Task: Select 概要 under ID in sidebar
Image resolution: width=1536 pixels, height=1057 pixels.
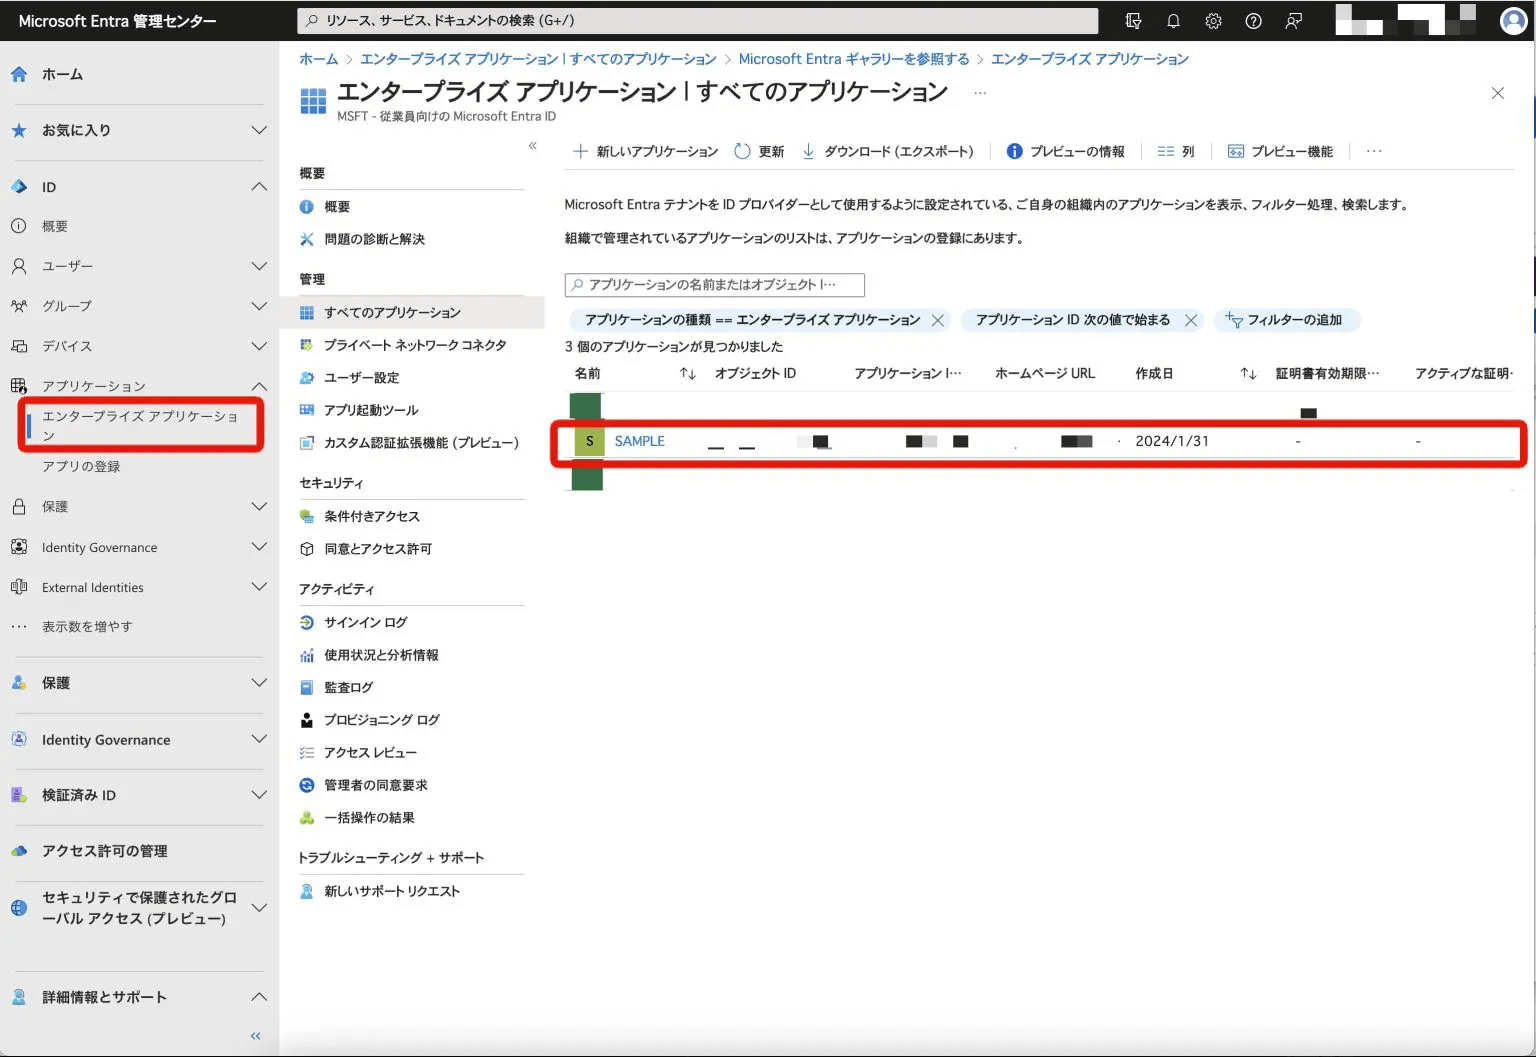Action: [x=55, y=227]
